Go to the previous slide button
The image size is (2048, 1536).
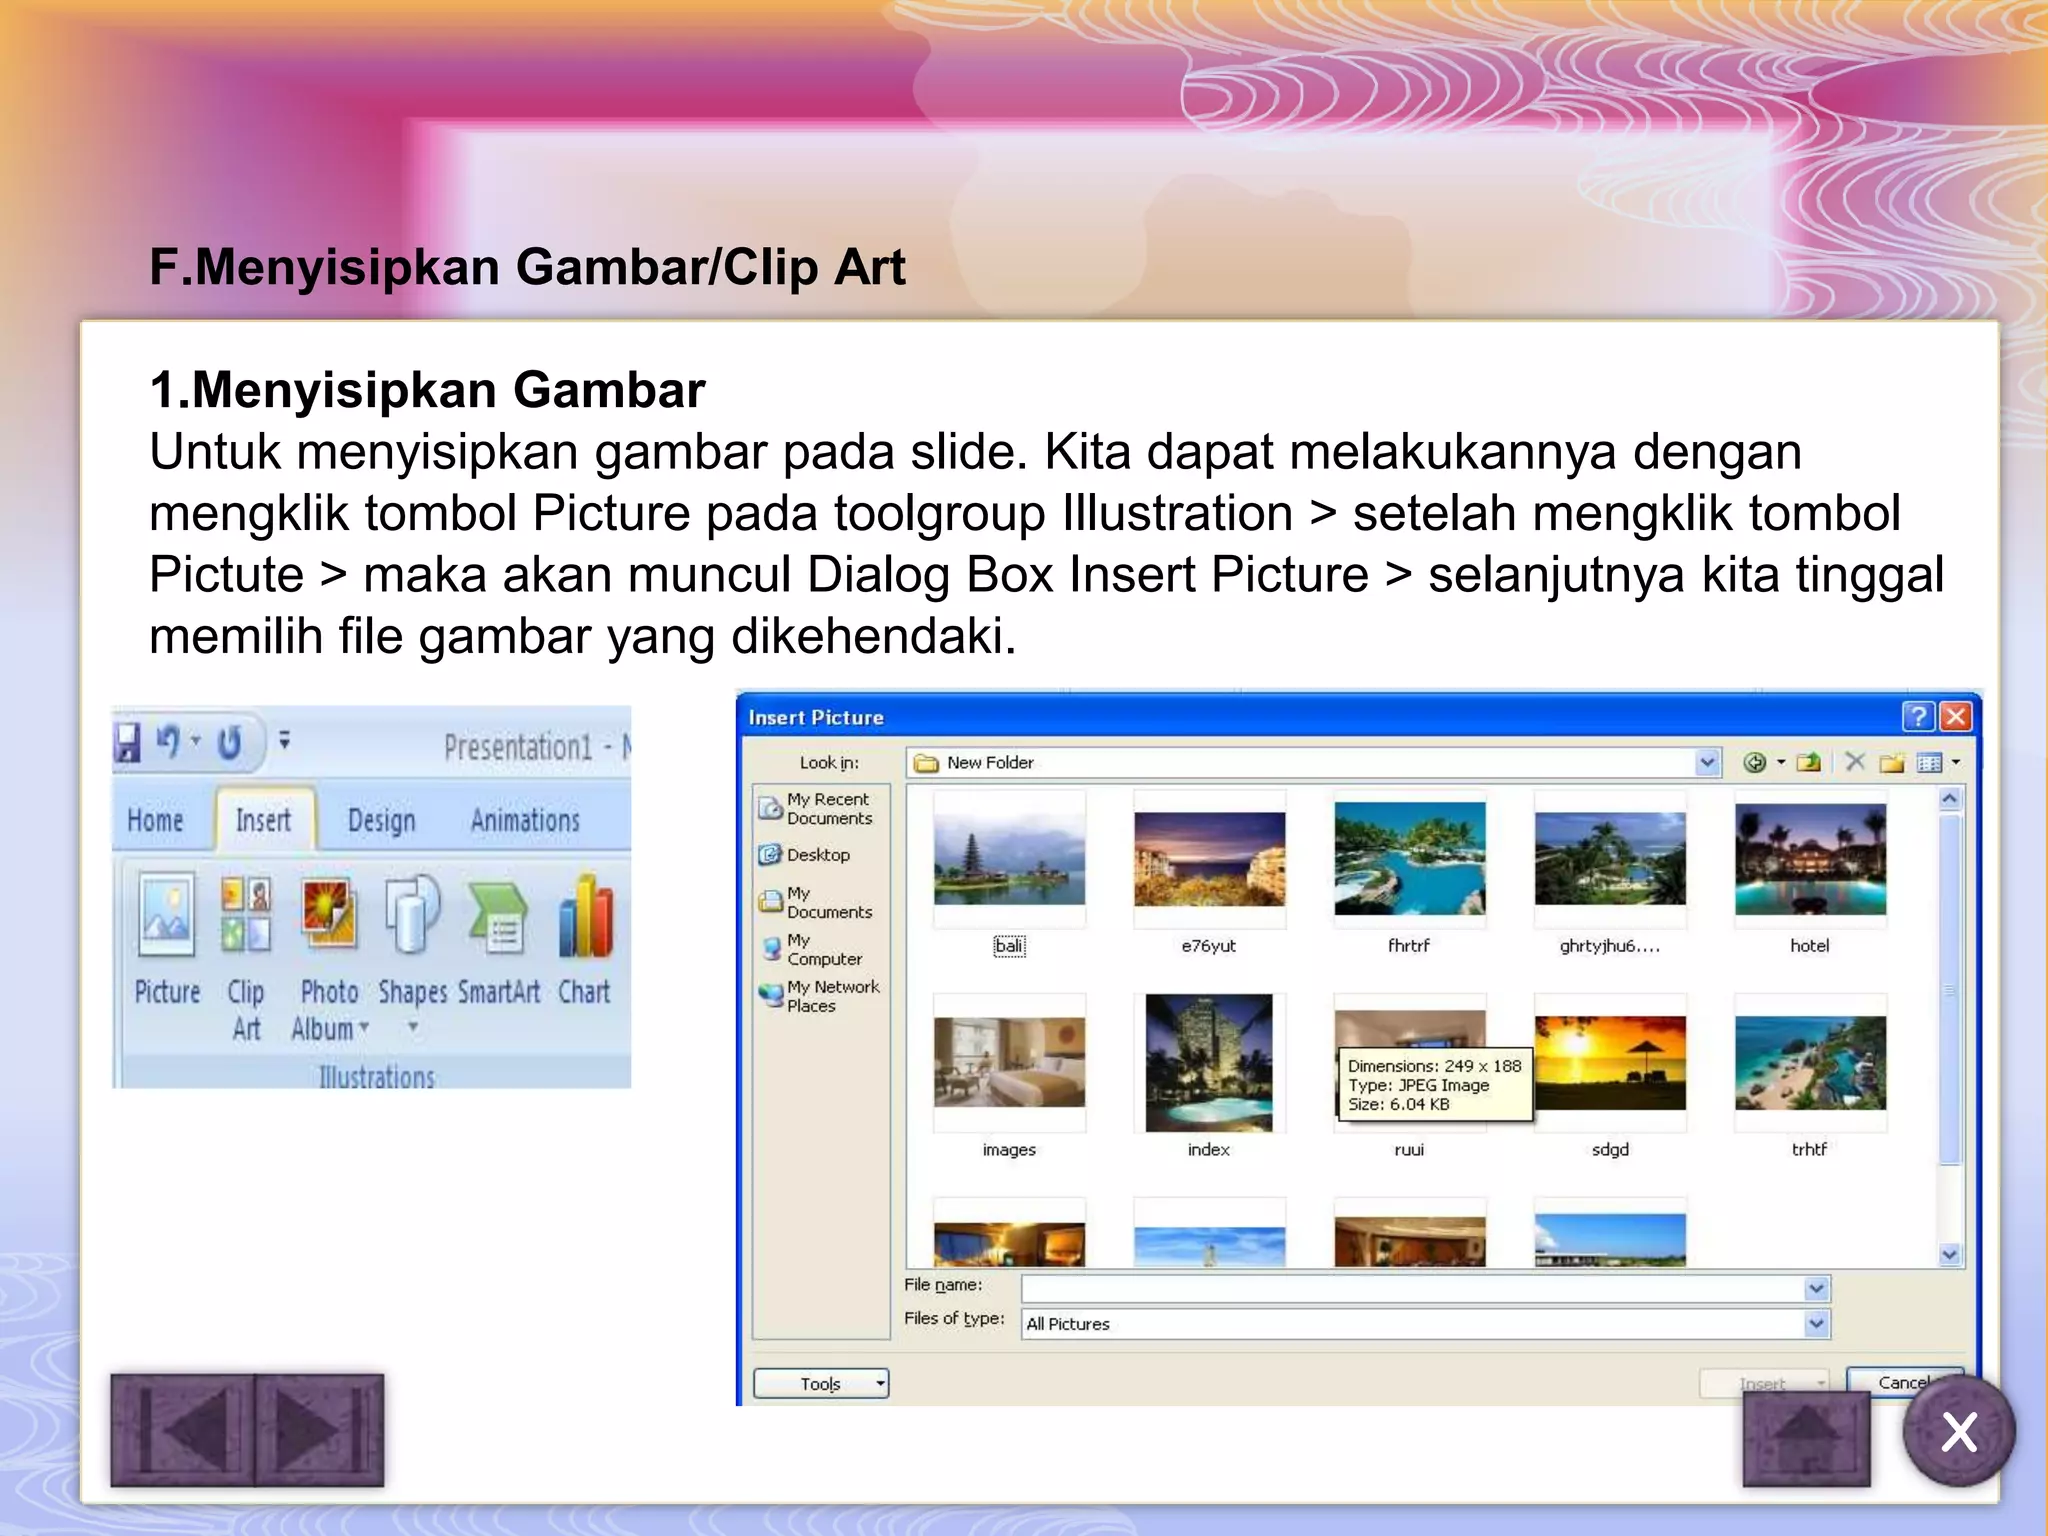pos(182,1429)
